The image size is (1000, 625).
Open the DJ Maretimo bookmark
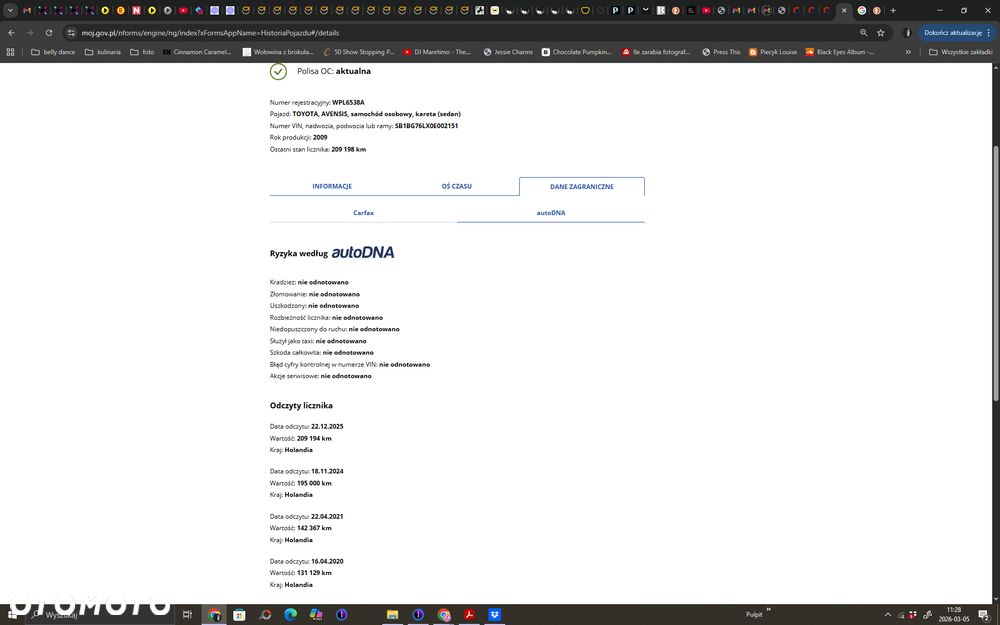click(x=437, y=52)
